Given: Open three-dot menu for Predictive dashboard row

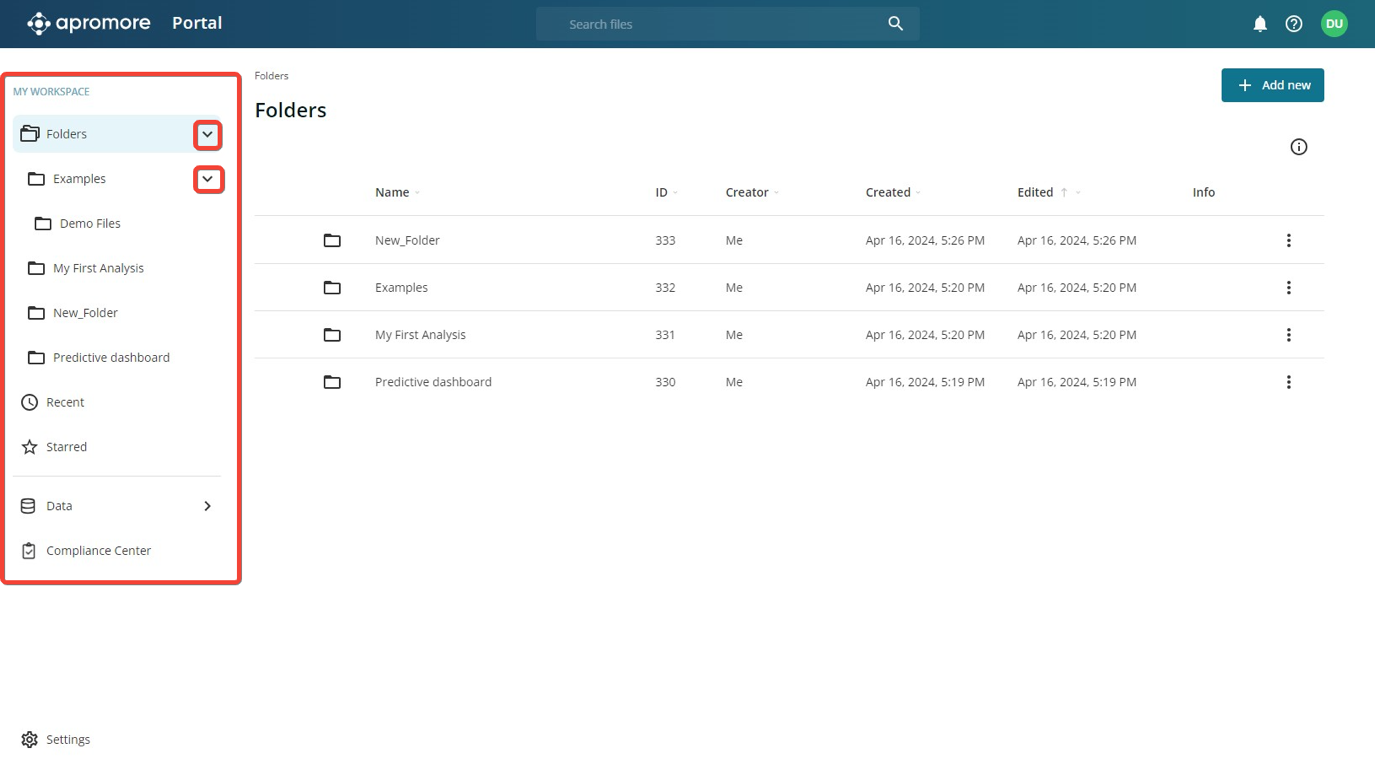Looking at the screenshot, I should (x=1288, y=382).
